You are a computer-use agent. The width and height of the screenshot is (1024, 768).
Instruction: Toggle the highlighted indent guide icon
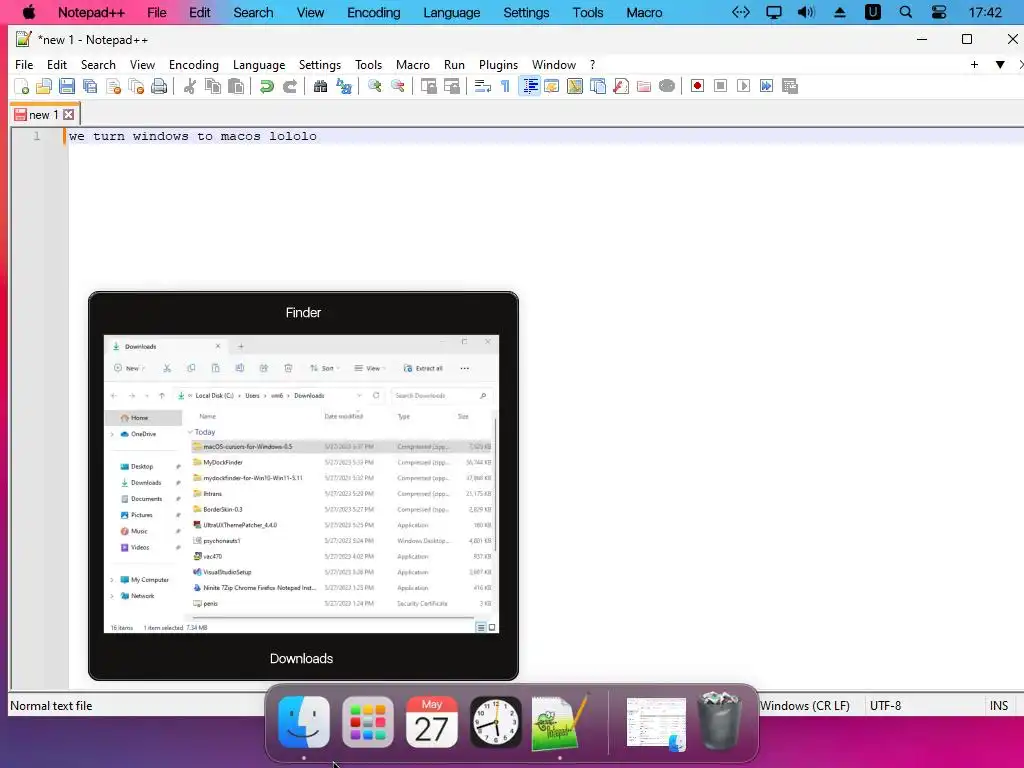530,86
